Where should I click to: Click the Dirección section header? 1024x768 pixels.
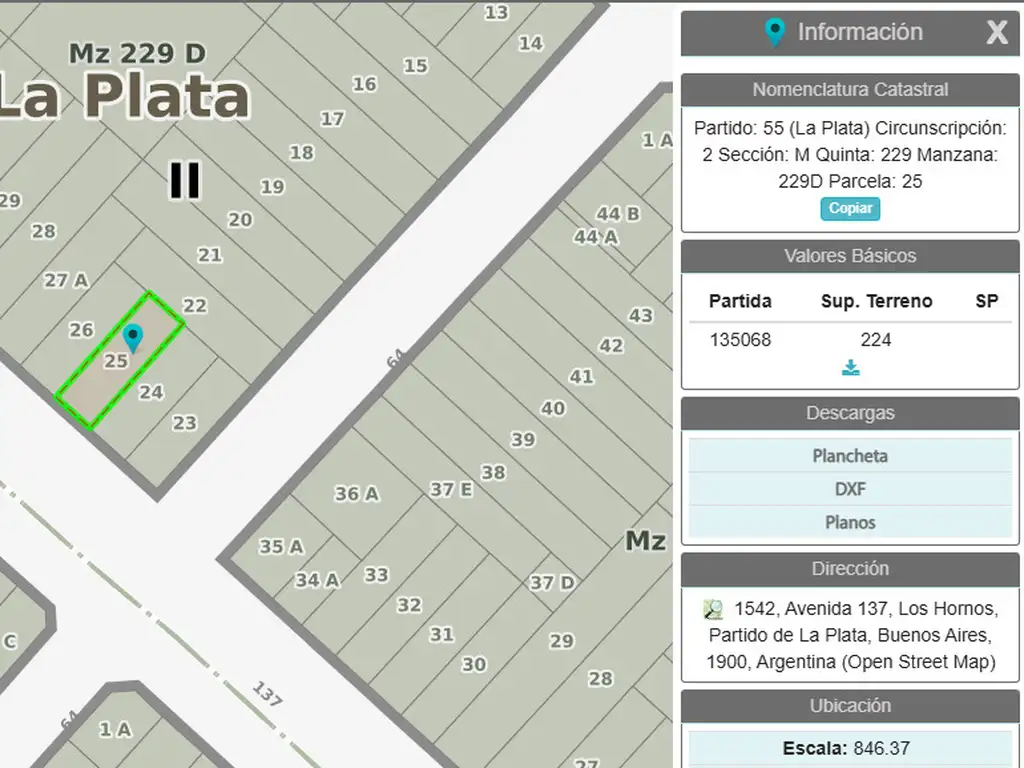coord(850,569)
